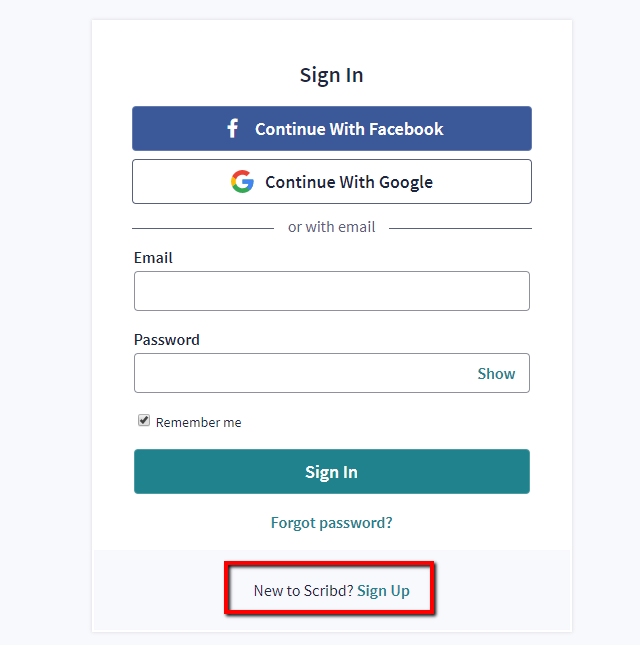Click the 'New to Scribd?' text
Viewport: 640px width, 645px height.
tap(302, 590)
